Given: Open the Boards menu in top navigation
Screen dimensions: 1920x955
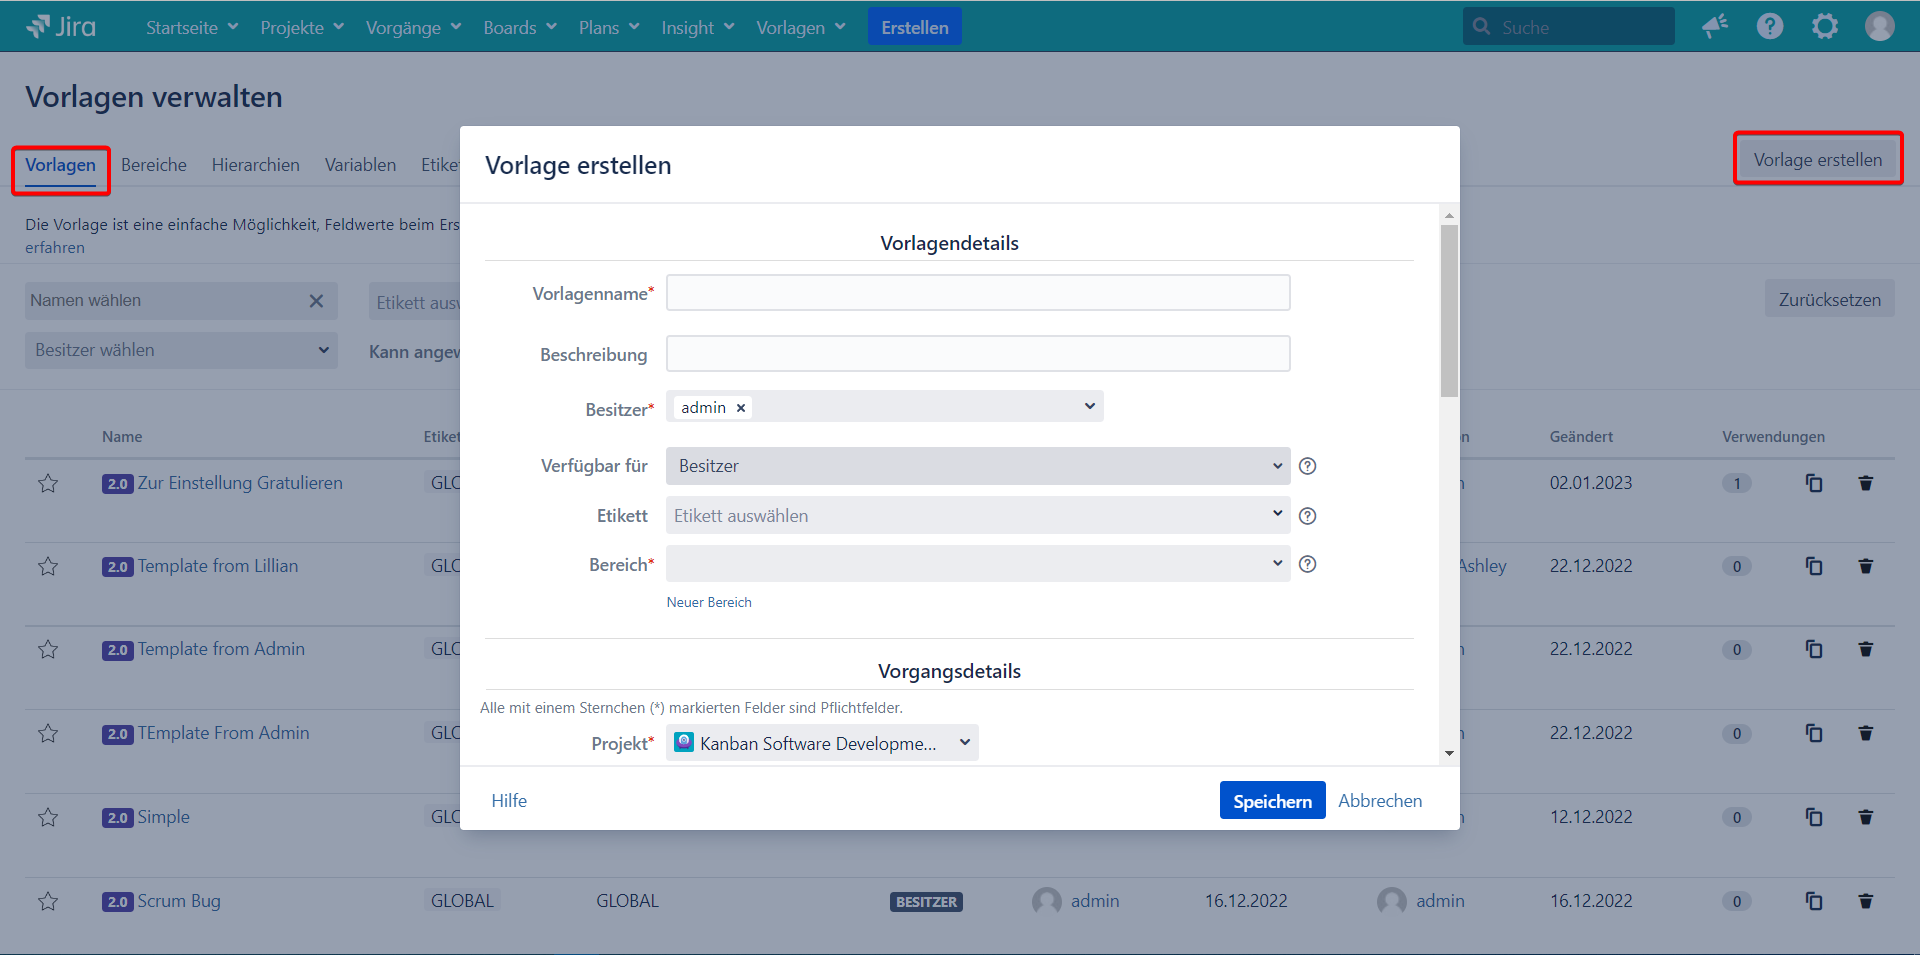Looking at the screenshot, I should (x=519, y=28).
